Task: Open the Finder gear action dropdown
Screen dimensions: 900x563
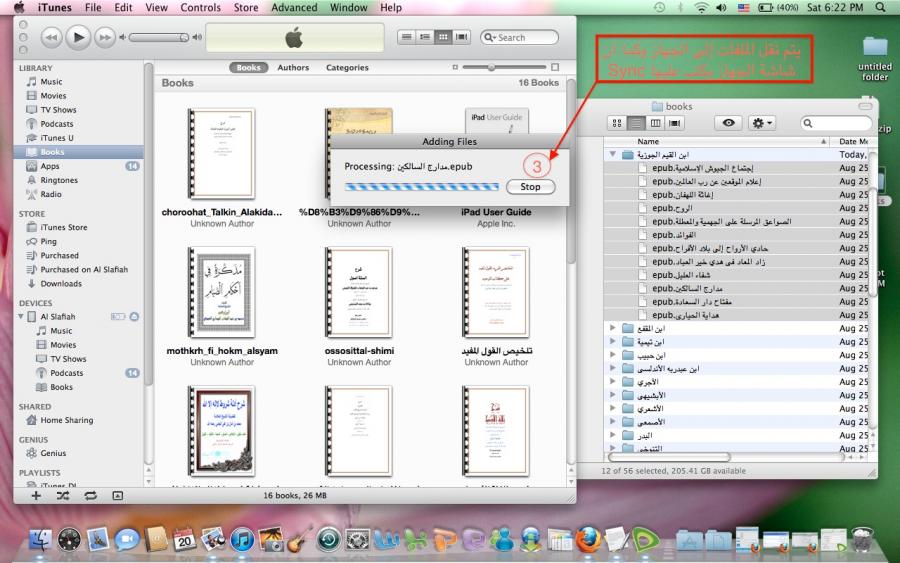Action: coord(763,123)
